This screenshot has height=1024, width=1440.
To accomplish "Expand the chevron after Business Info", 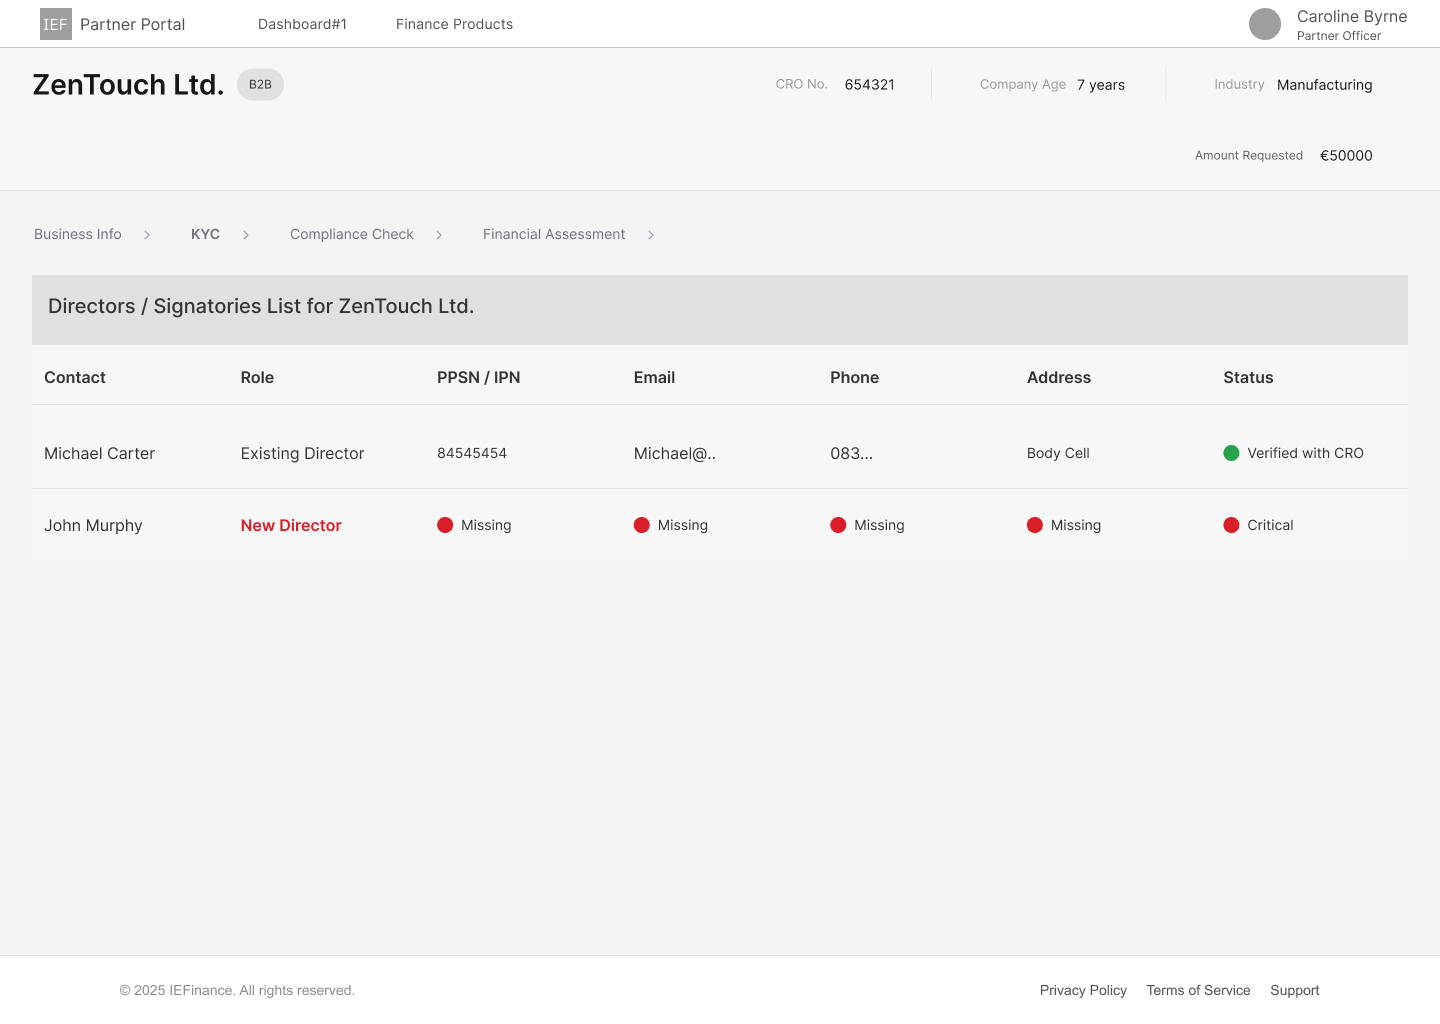I will click(146, 234).
